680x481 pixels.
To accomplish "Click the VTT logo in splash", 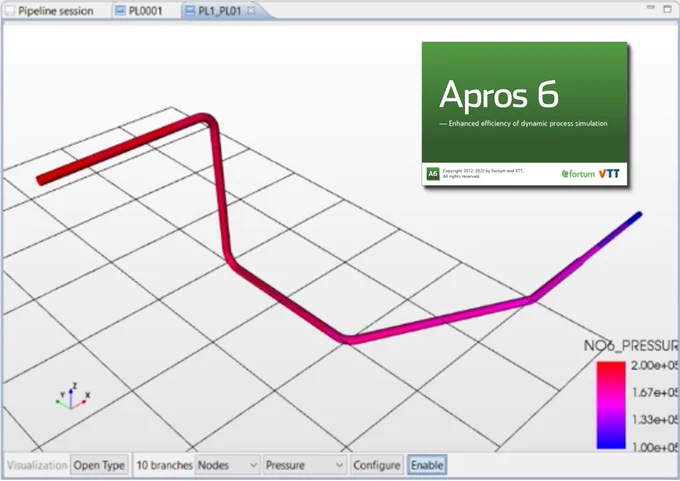I will [x=609, y=174].
